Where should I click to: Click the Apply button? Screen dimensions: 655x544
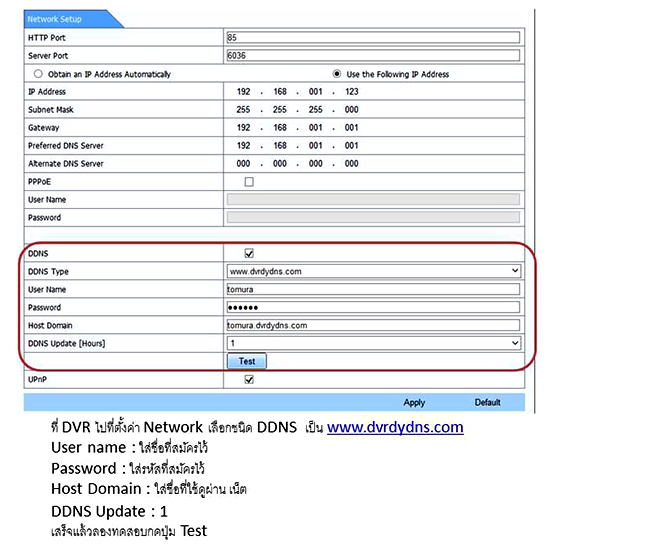pyautogui.click(x=414, y=402)
